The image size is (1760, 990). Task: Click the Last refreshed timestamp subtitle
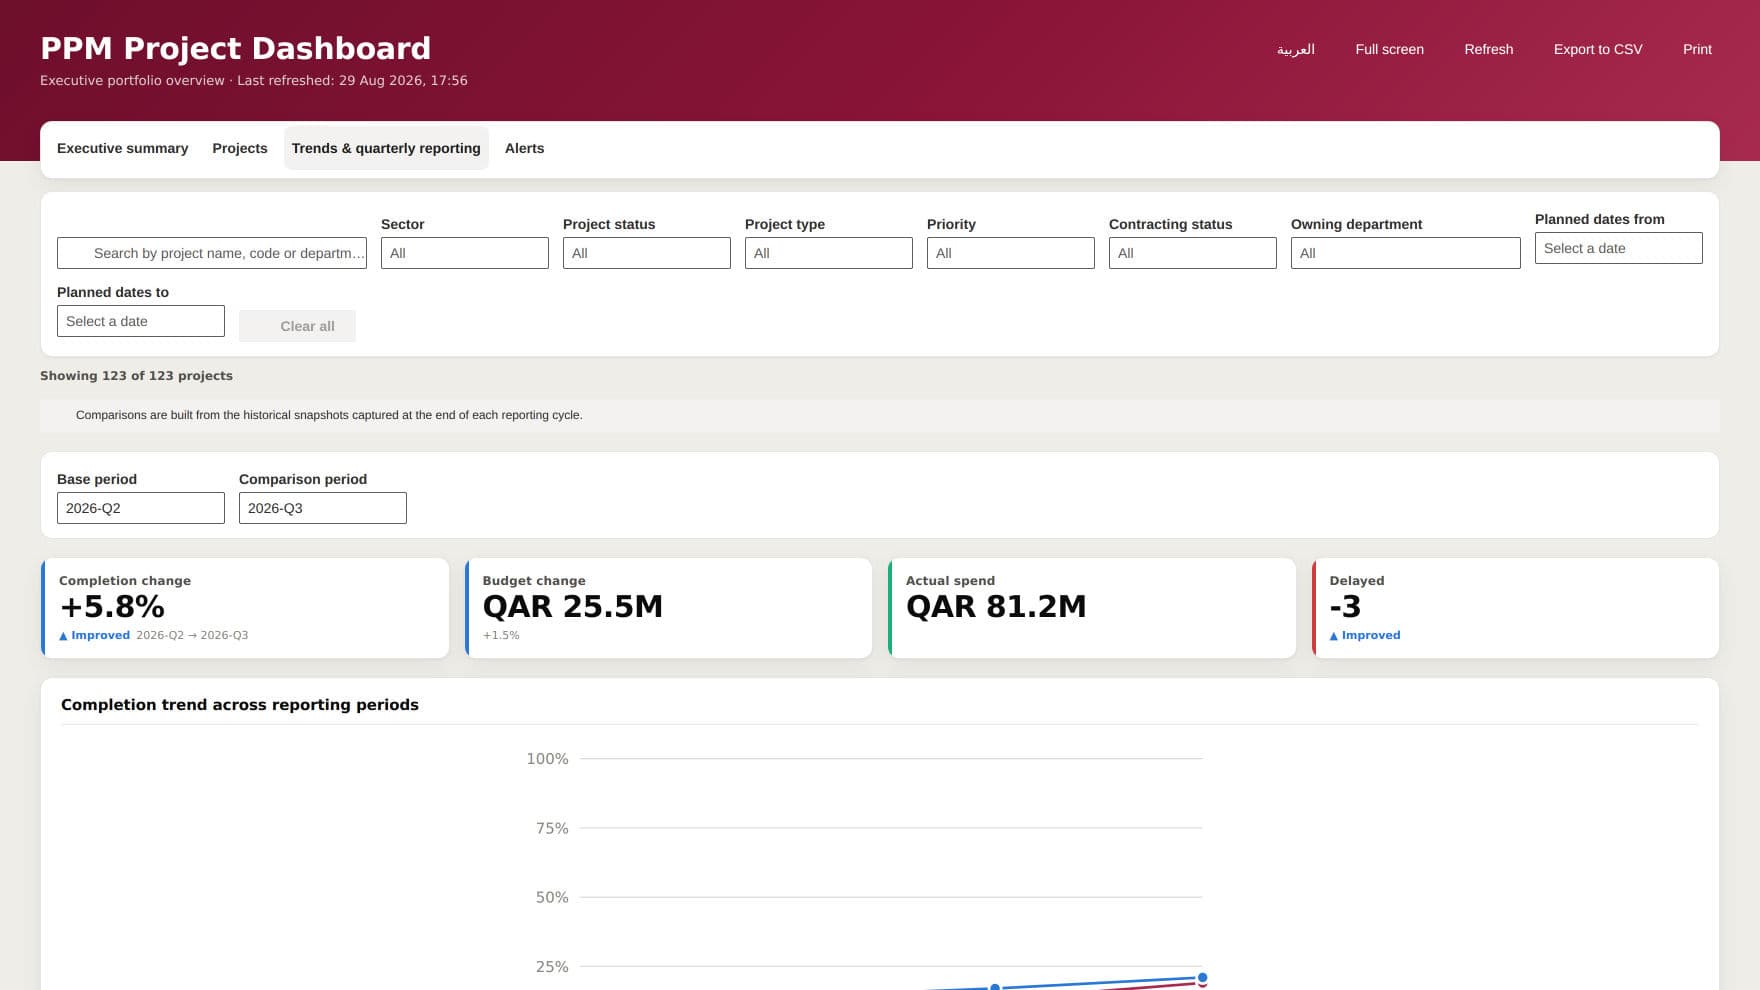click(x=253, y=80)
